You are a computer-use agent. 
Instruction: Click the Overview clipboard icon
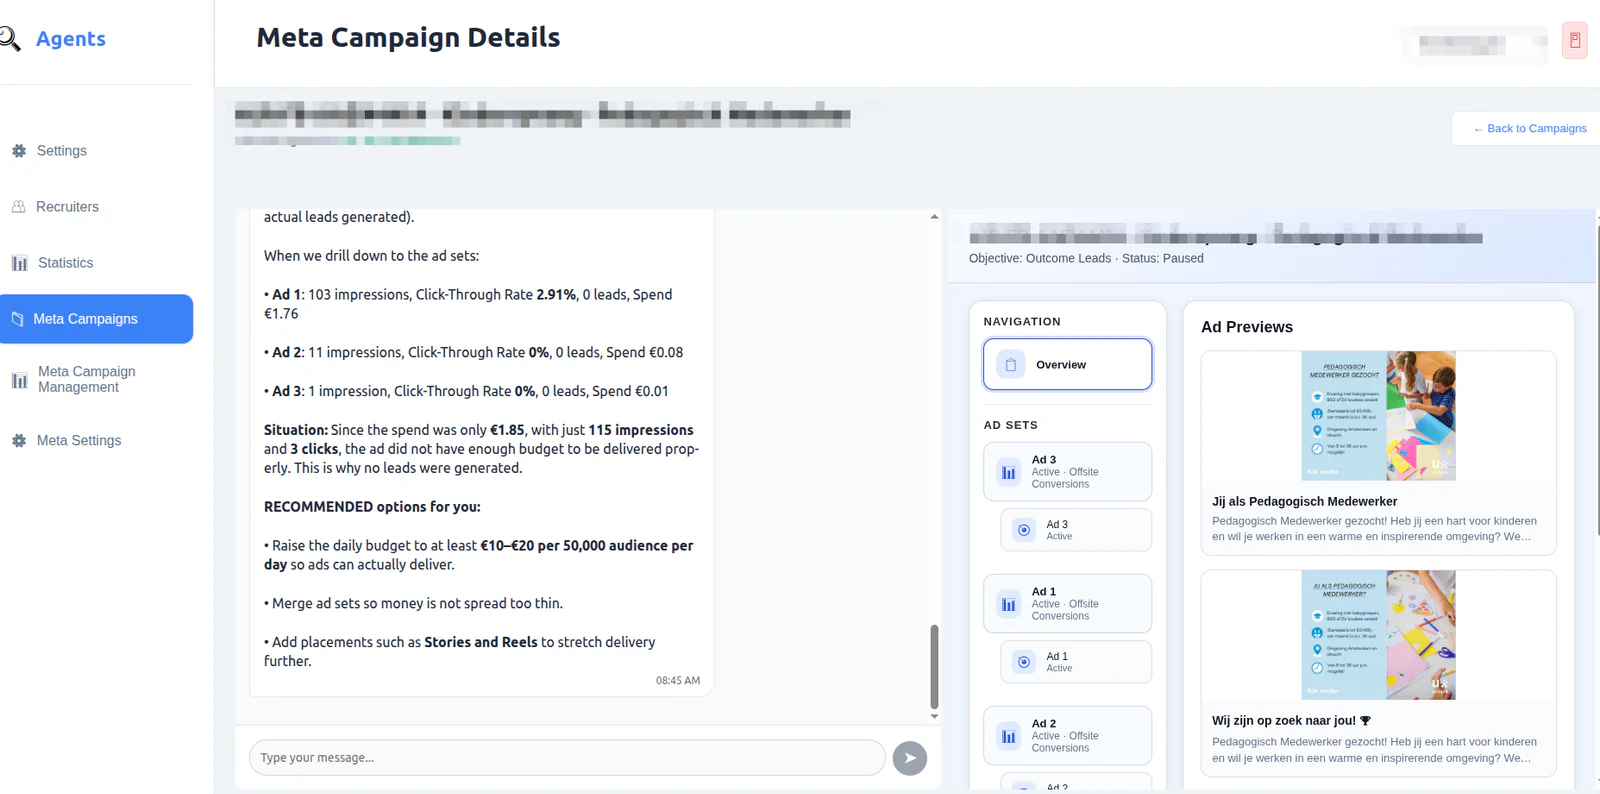1011,365
